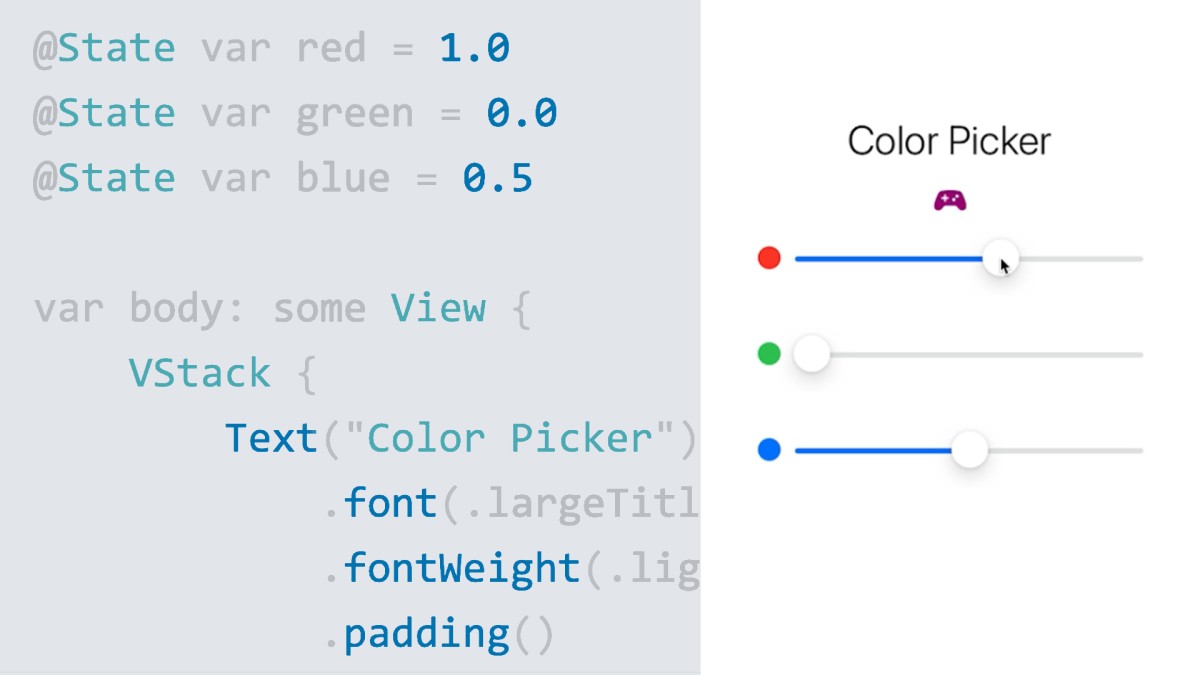1200x675 pixels.
Task: Click the Color Picker title text
Action: click(x=949, y=141)
